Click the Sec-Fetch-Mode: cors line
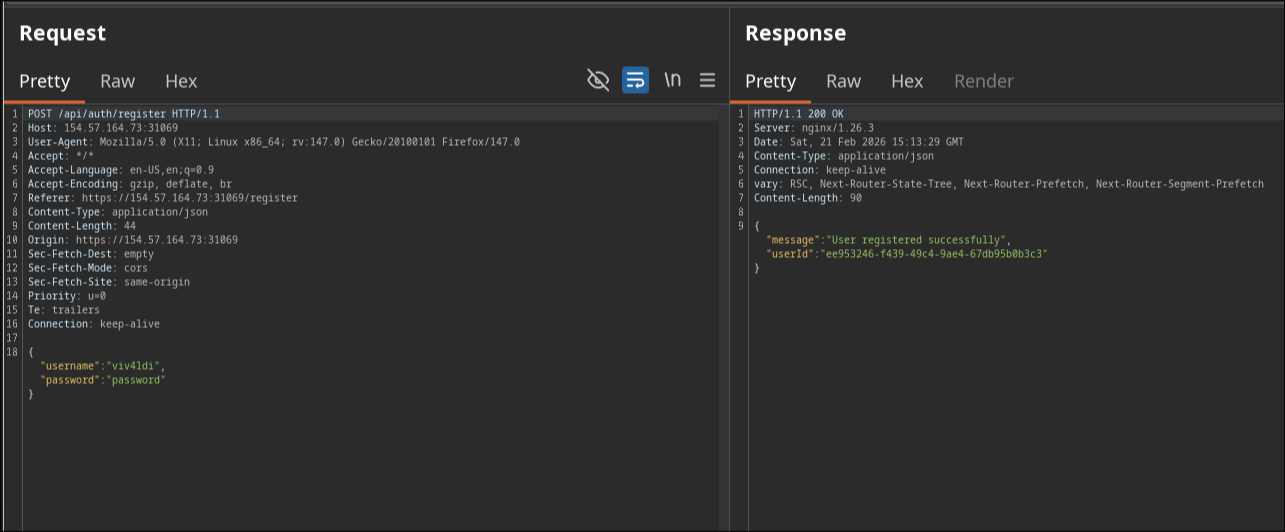The width and height of the screenshot is (1285, 532). click(x=88, y=268)
